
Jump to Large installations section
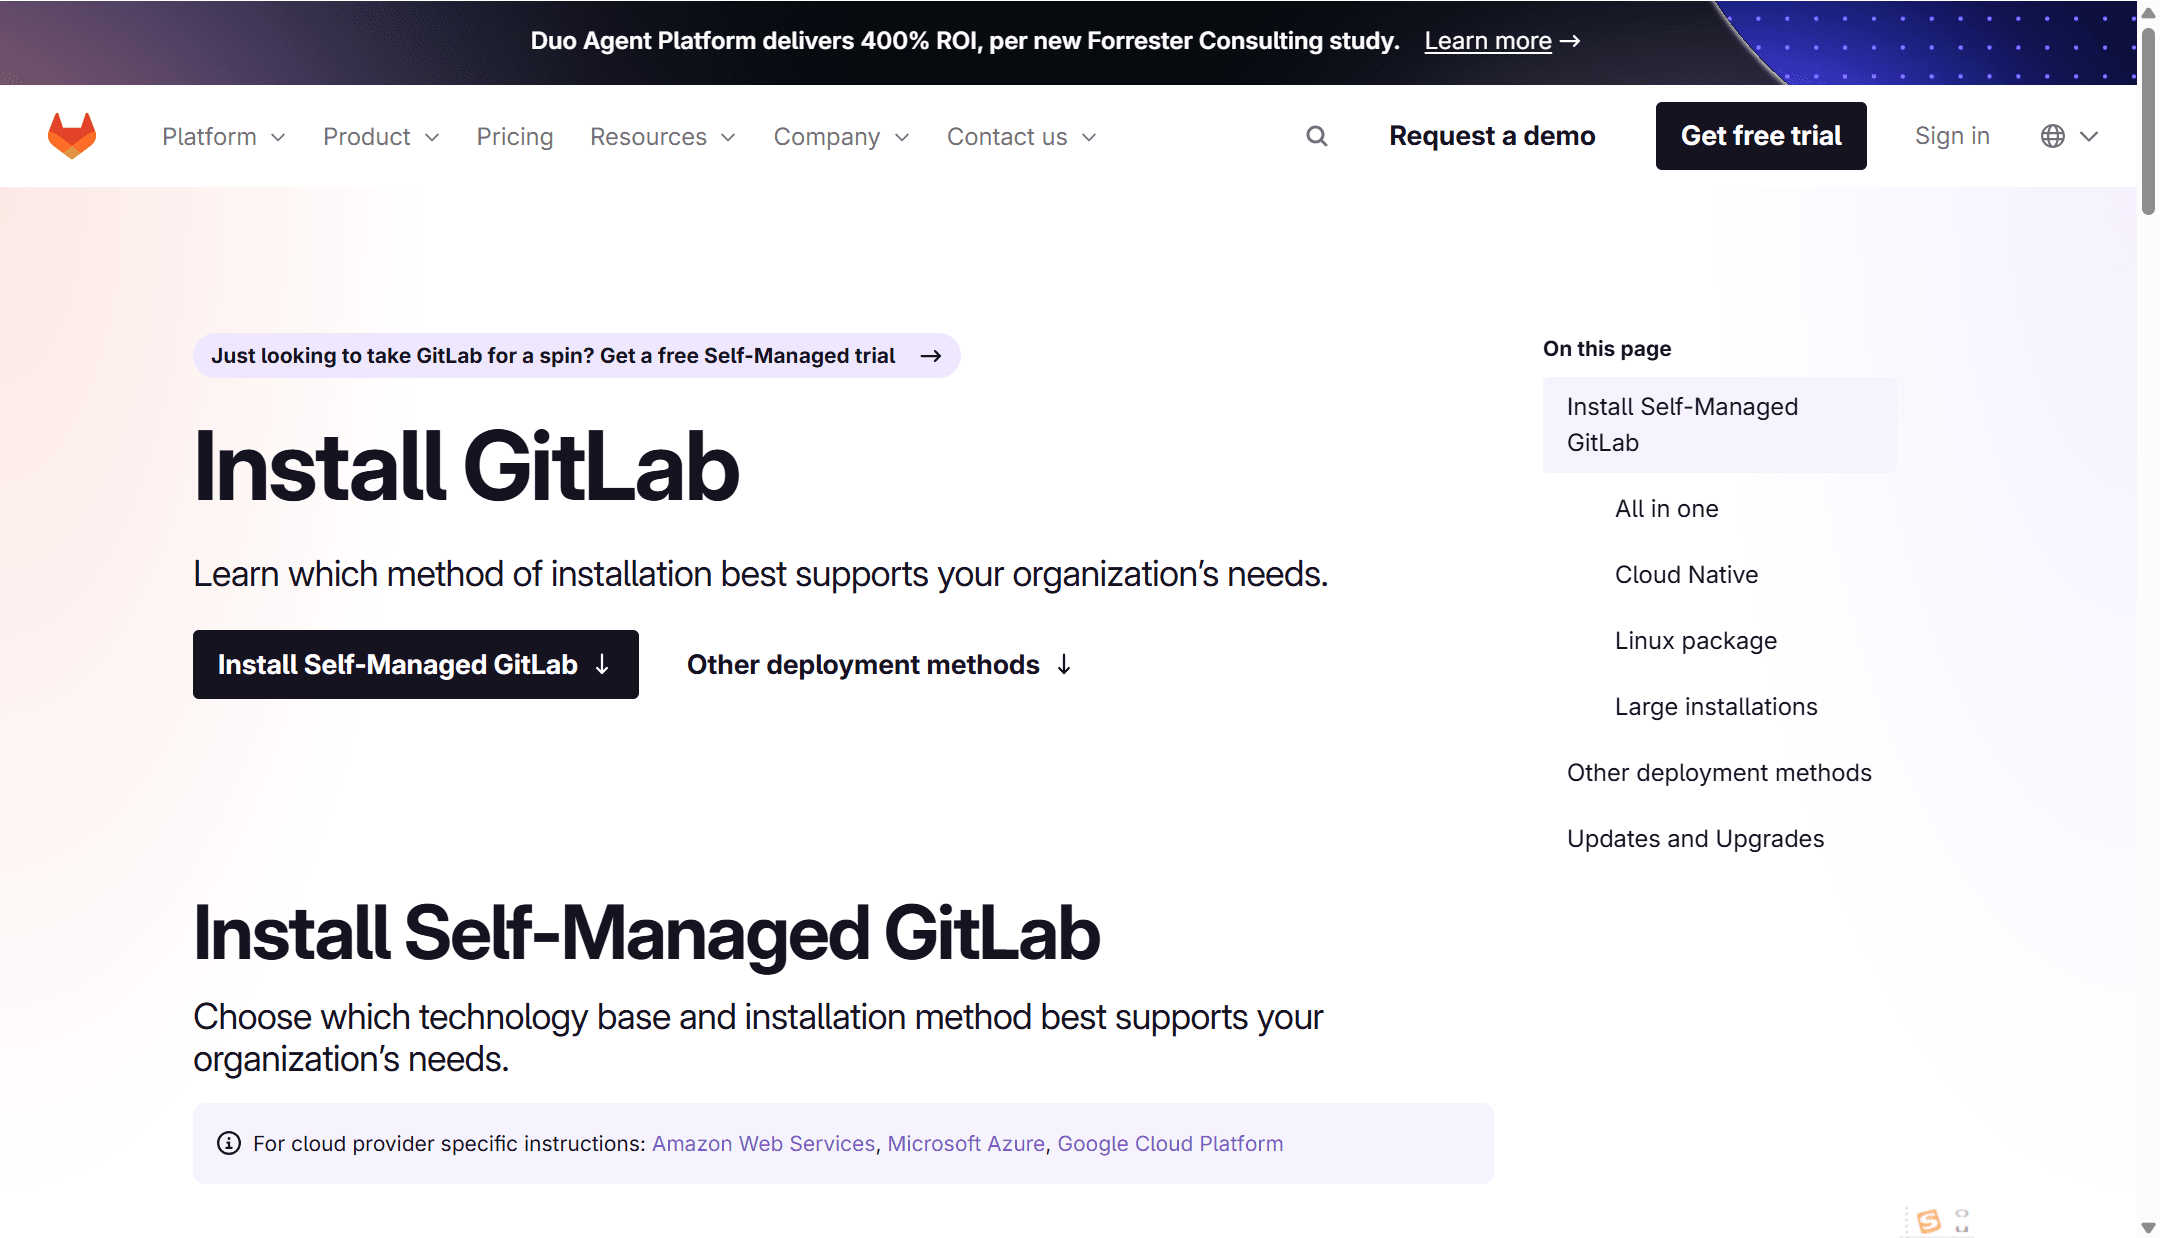[1716, 707]
